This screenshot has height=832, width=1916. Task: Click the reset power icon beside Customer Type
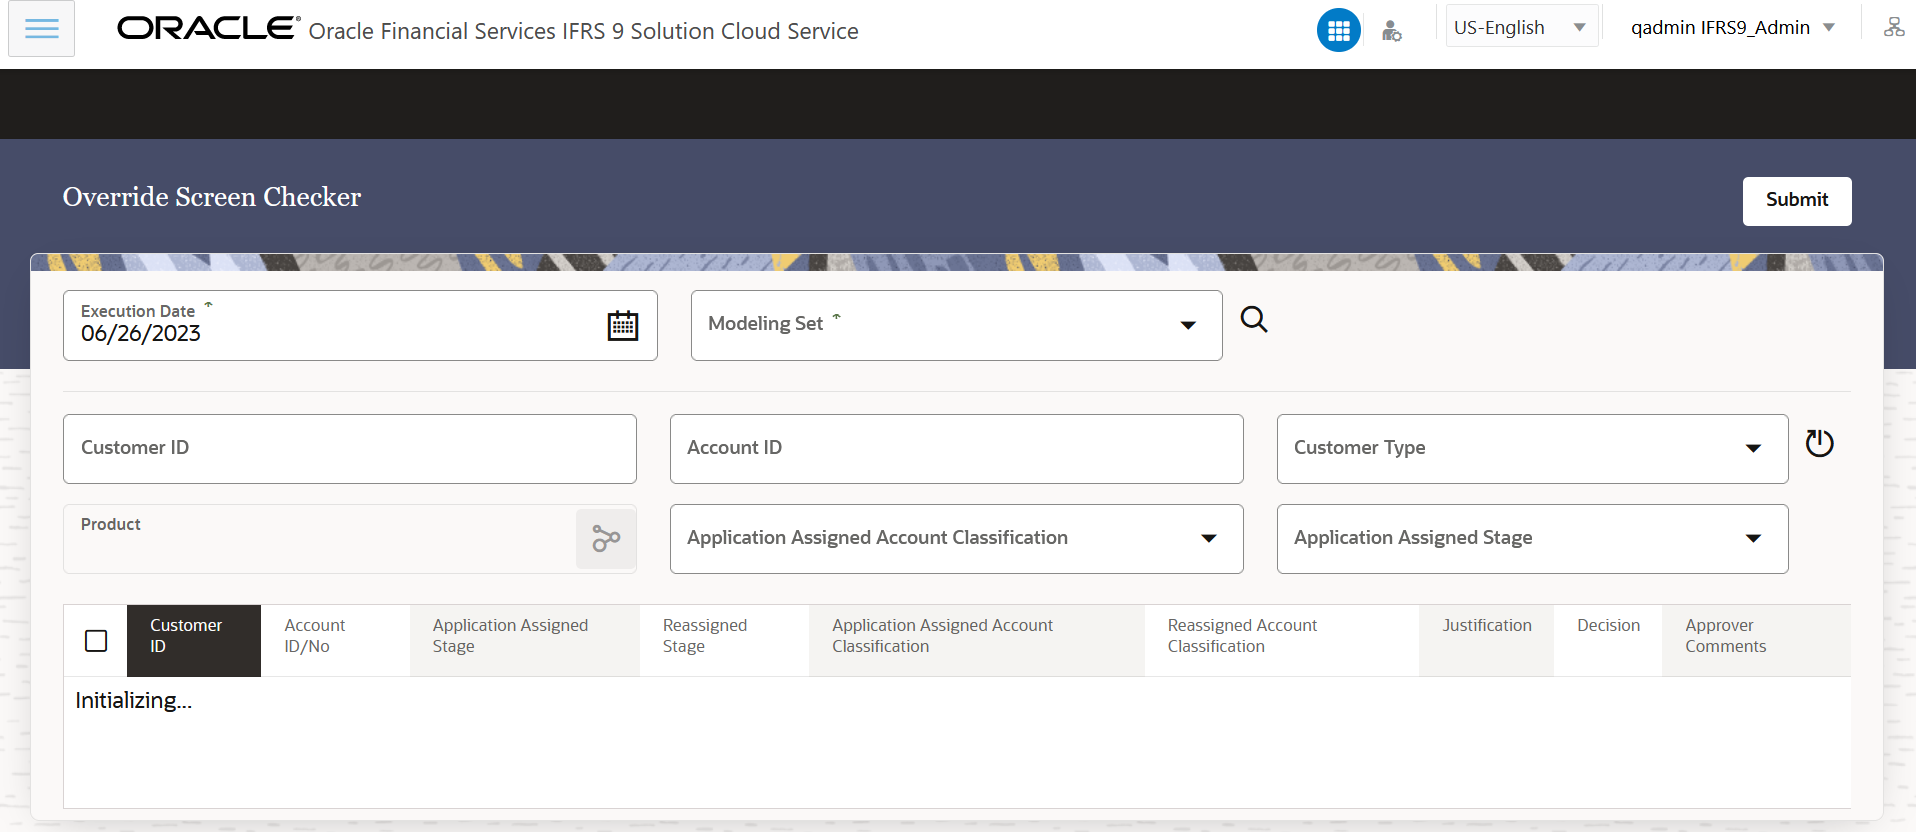click(1819, 443)
